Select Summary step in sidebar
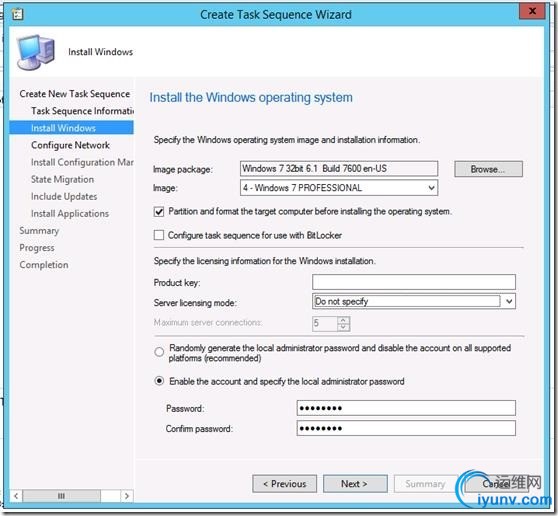 39,231
